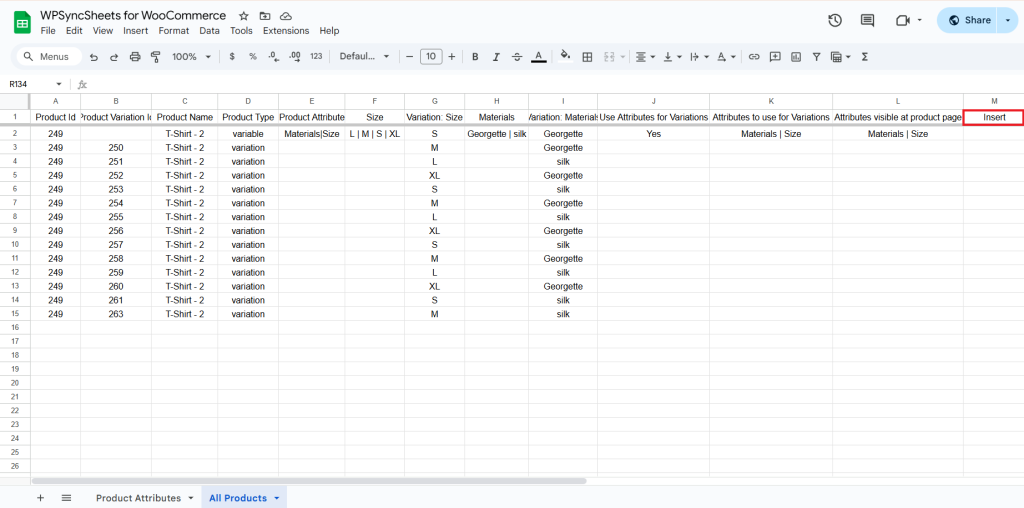This screenshot has width=1024, height=508.
Task: Select column header G
Action: 434,101
